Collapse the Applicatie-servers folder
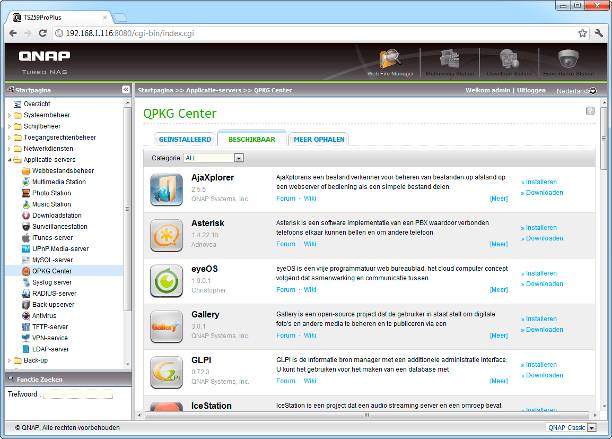This screenshot has height=439, width=612. point(9,160)
